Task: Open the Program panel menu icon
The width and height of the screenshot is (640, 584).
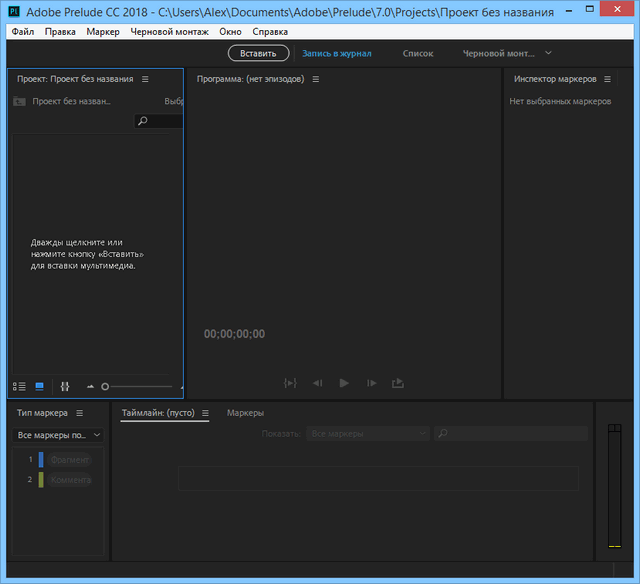Action: coord(316,79)
